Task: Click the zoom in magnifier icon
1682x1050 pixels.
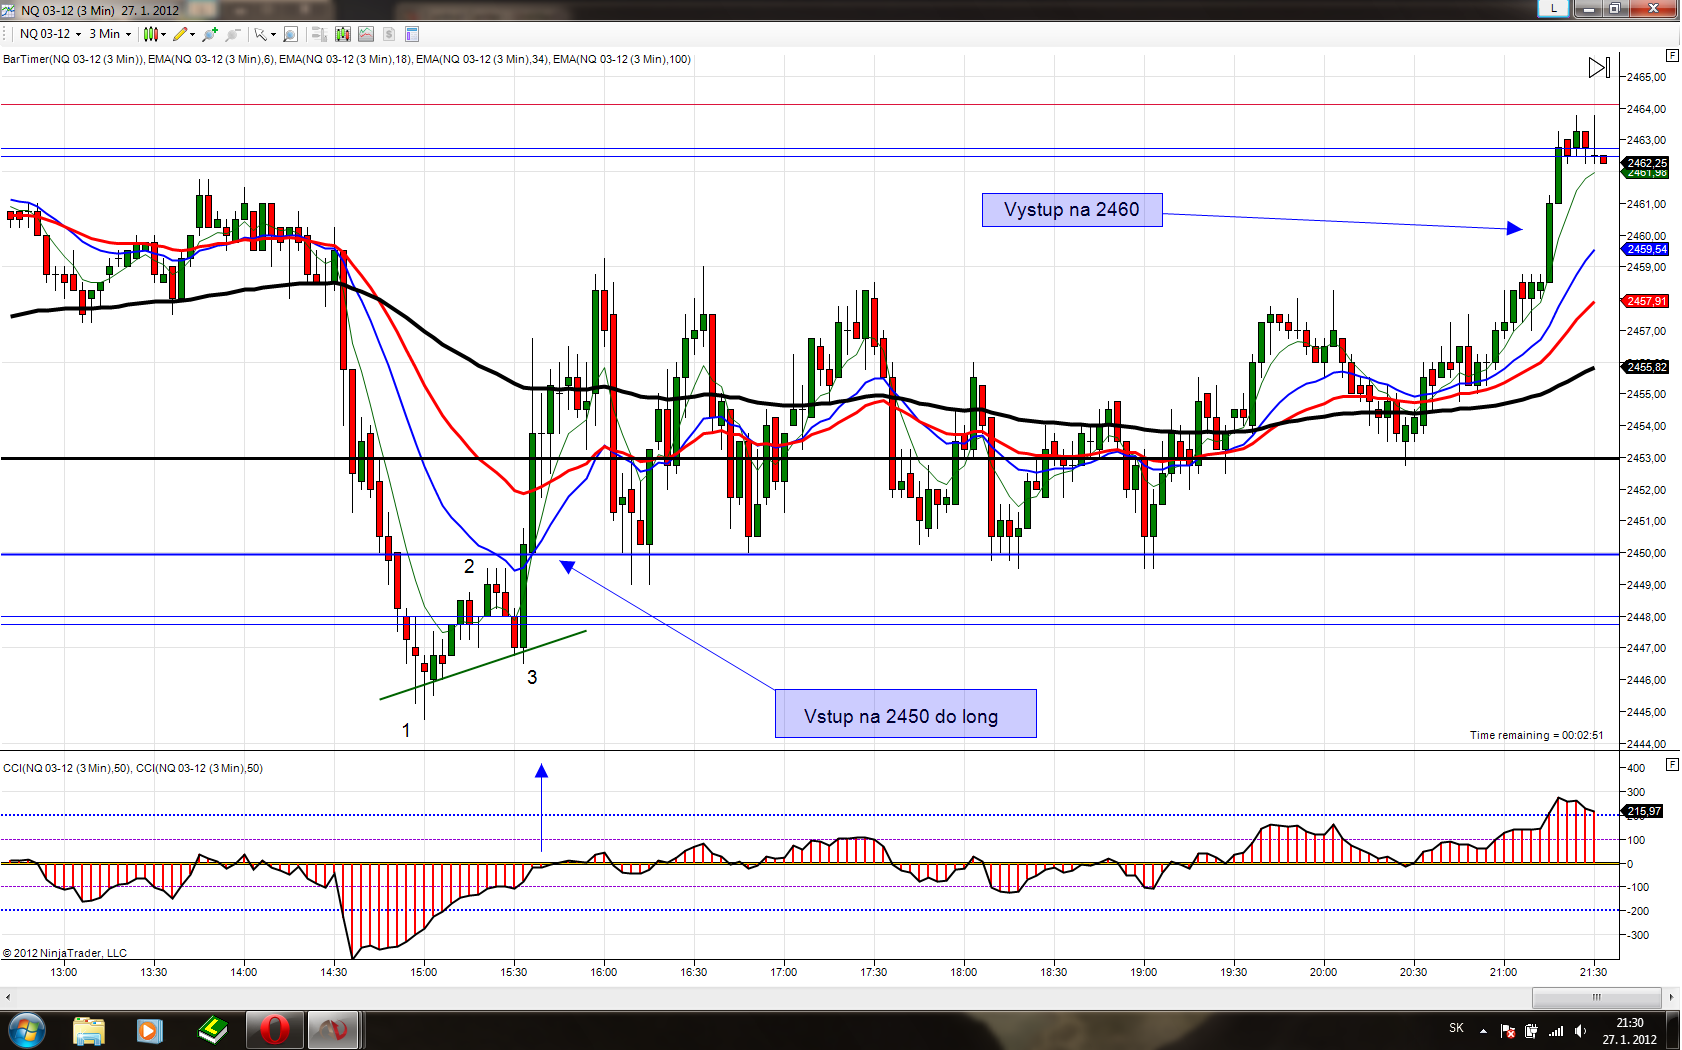Action: 210,34
